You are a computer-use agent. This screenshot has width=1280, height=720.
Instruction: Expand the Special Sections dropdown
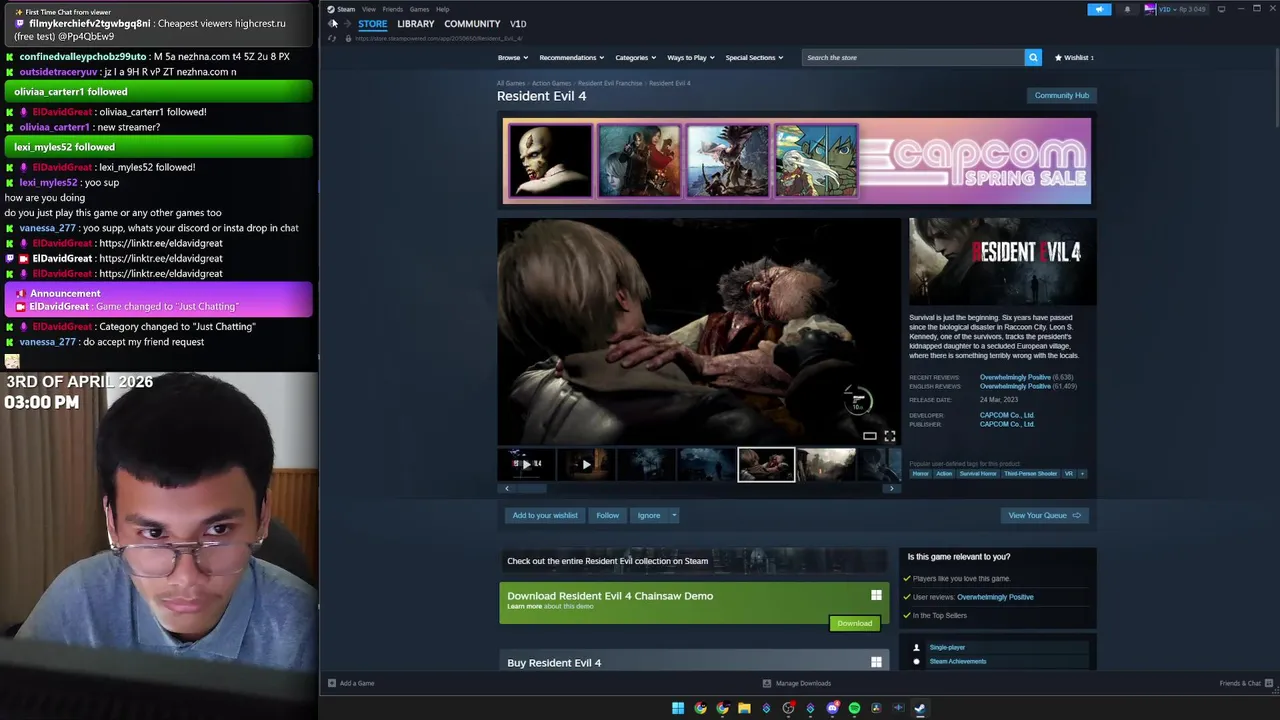point(754,57)
